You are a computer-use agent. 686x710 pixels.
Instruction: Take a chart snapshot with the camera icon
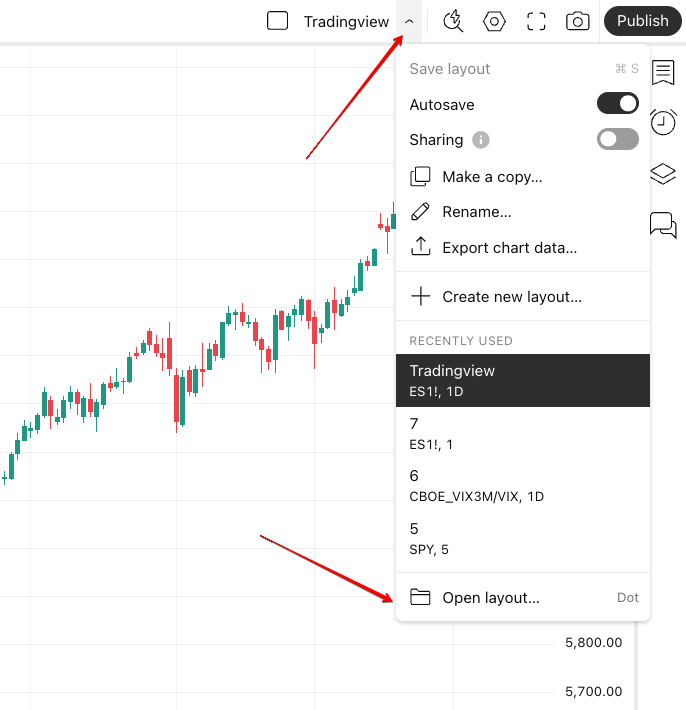(x=578, y=21)
